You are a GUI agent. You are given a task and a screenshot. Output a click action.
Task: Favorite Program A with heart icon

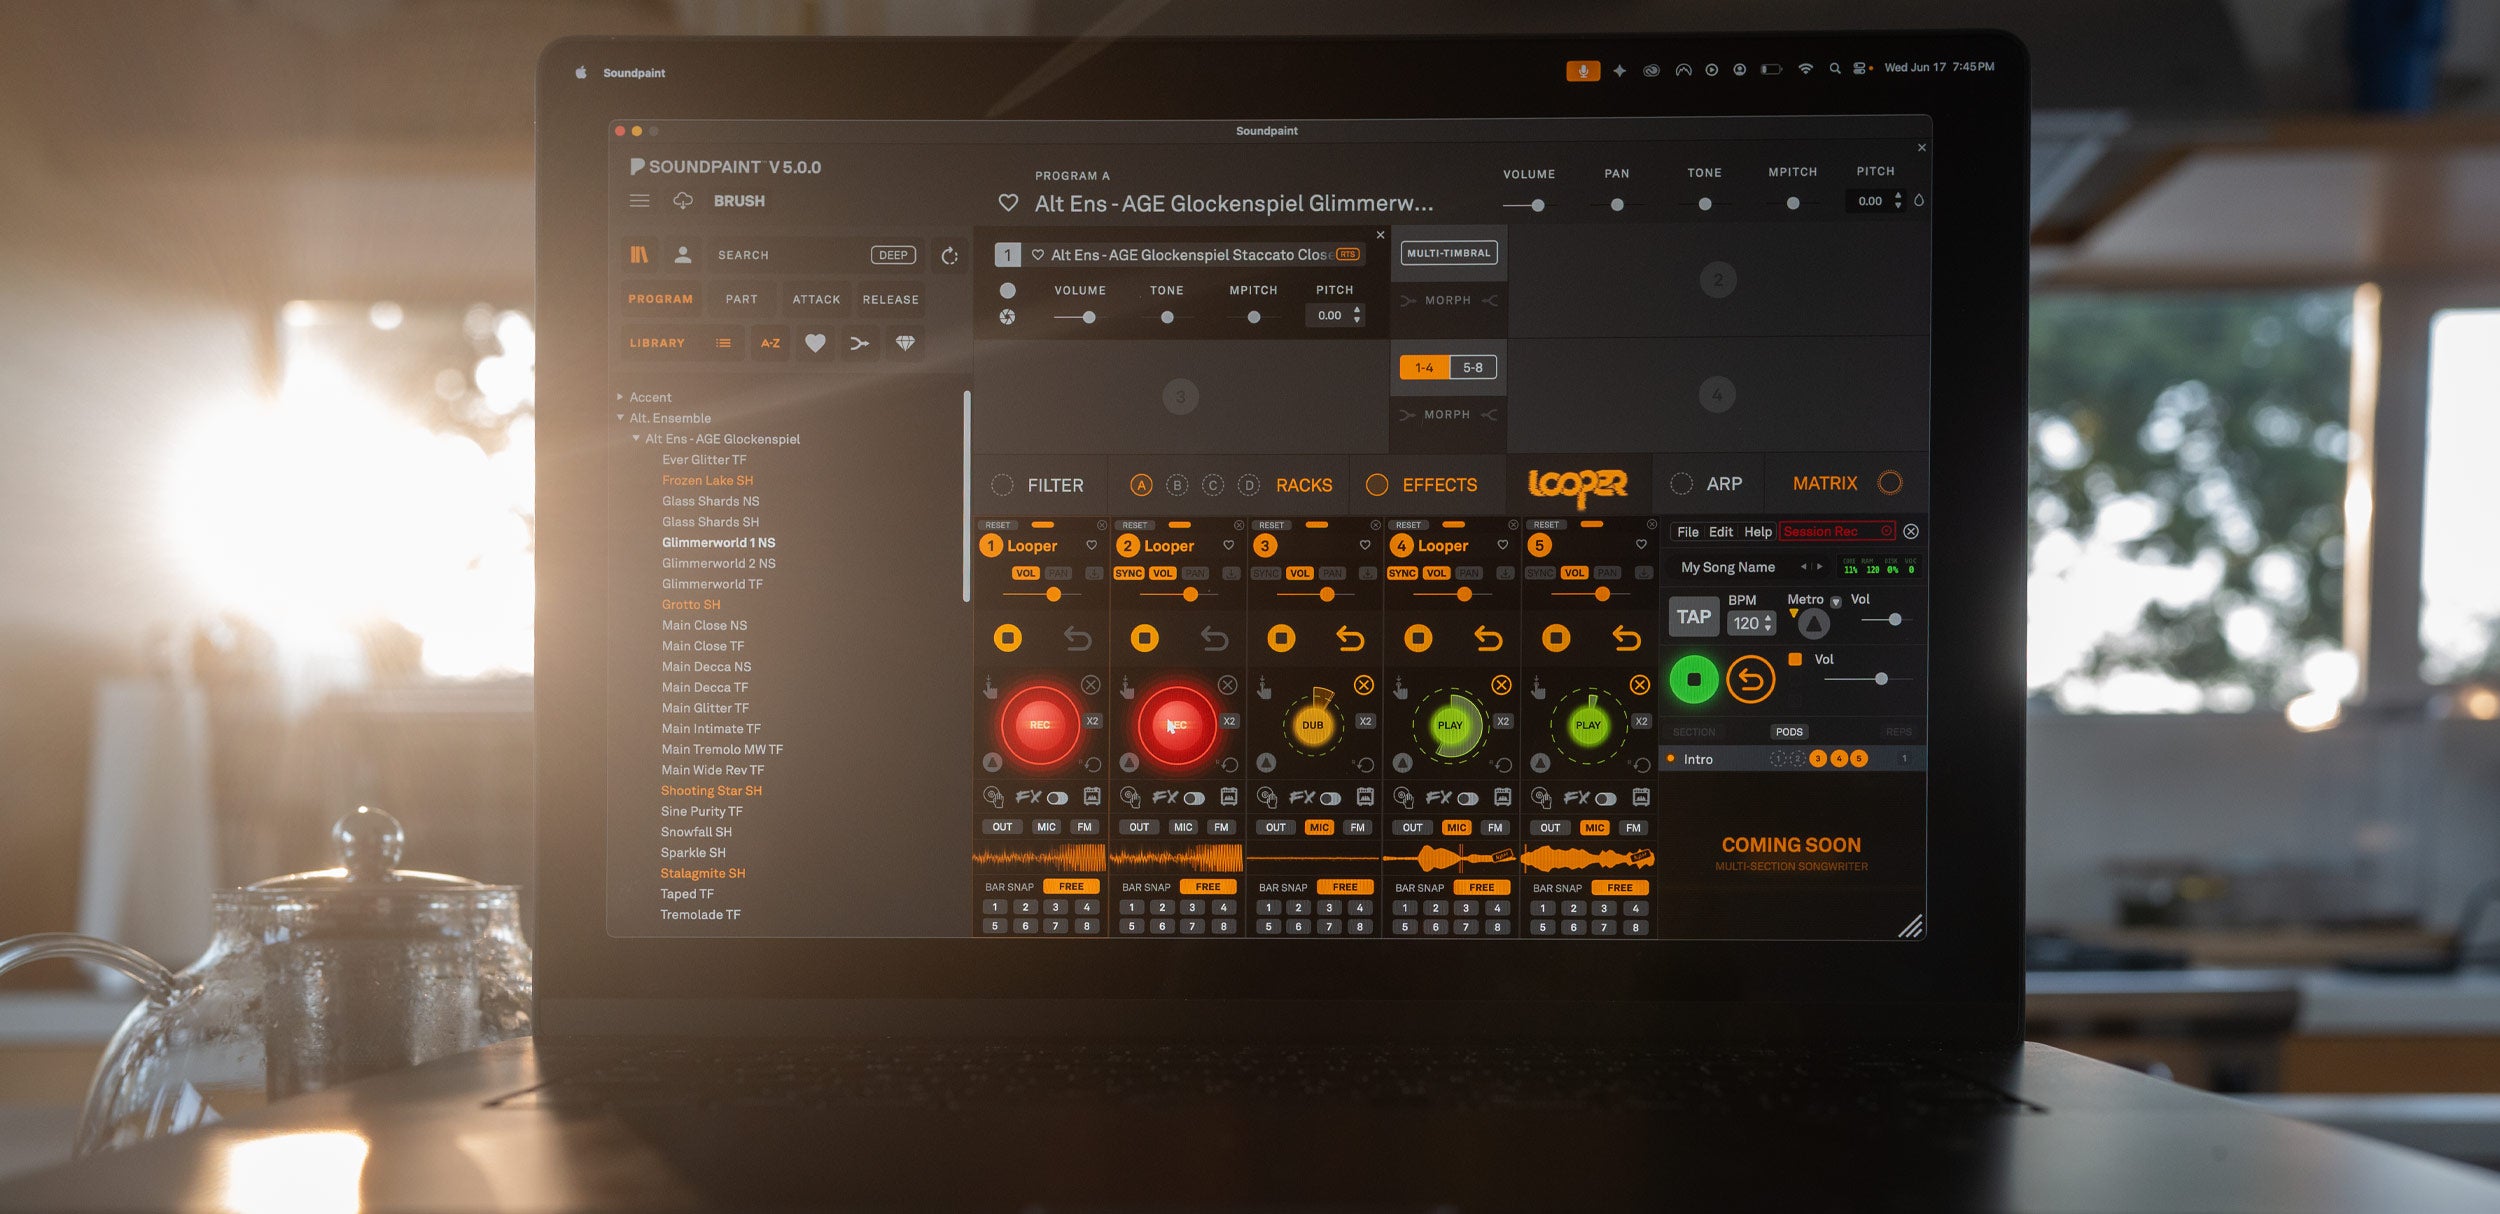pos(1008,203)
